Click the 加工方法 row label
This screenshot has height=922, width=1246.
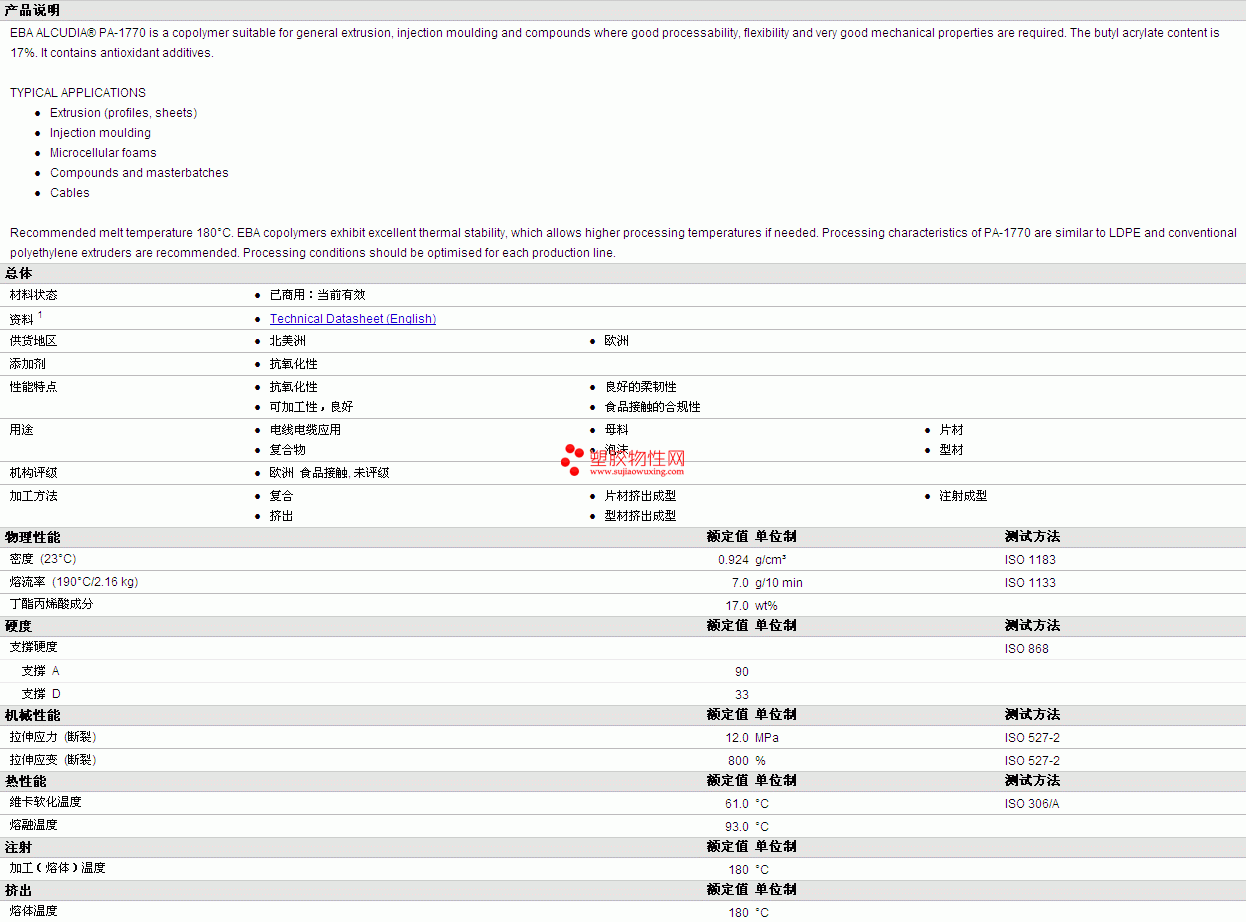click(34, 496)
